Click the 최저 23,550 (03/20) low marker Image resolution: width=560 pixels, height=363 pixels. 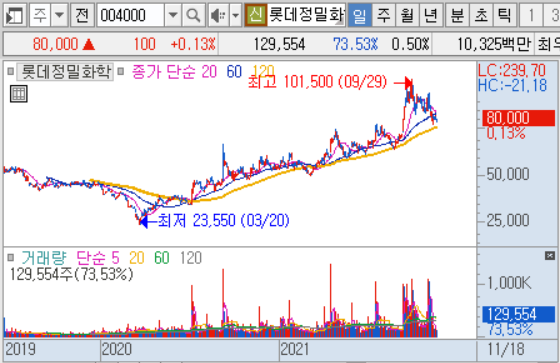(x=224, y=220)
